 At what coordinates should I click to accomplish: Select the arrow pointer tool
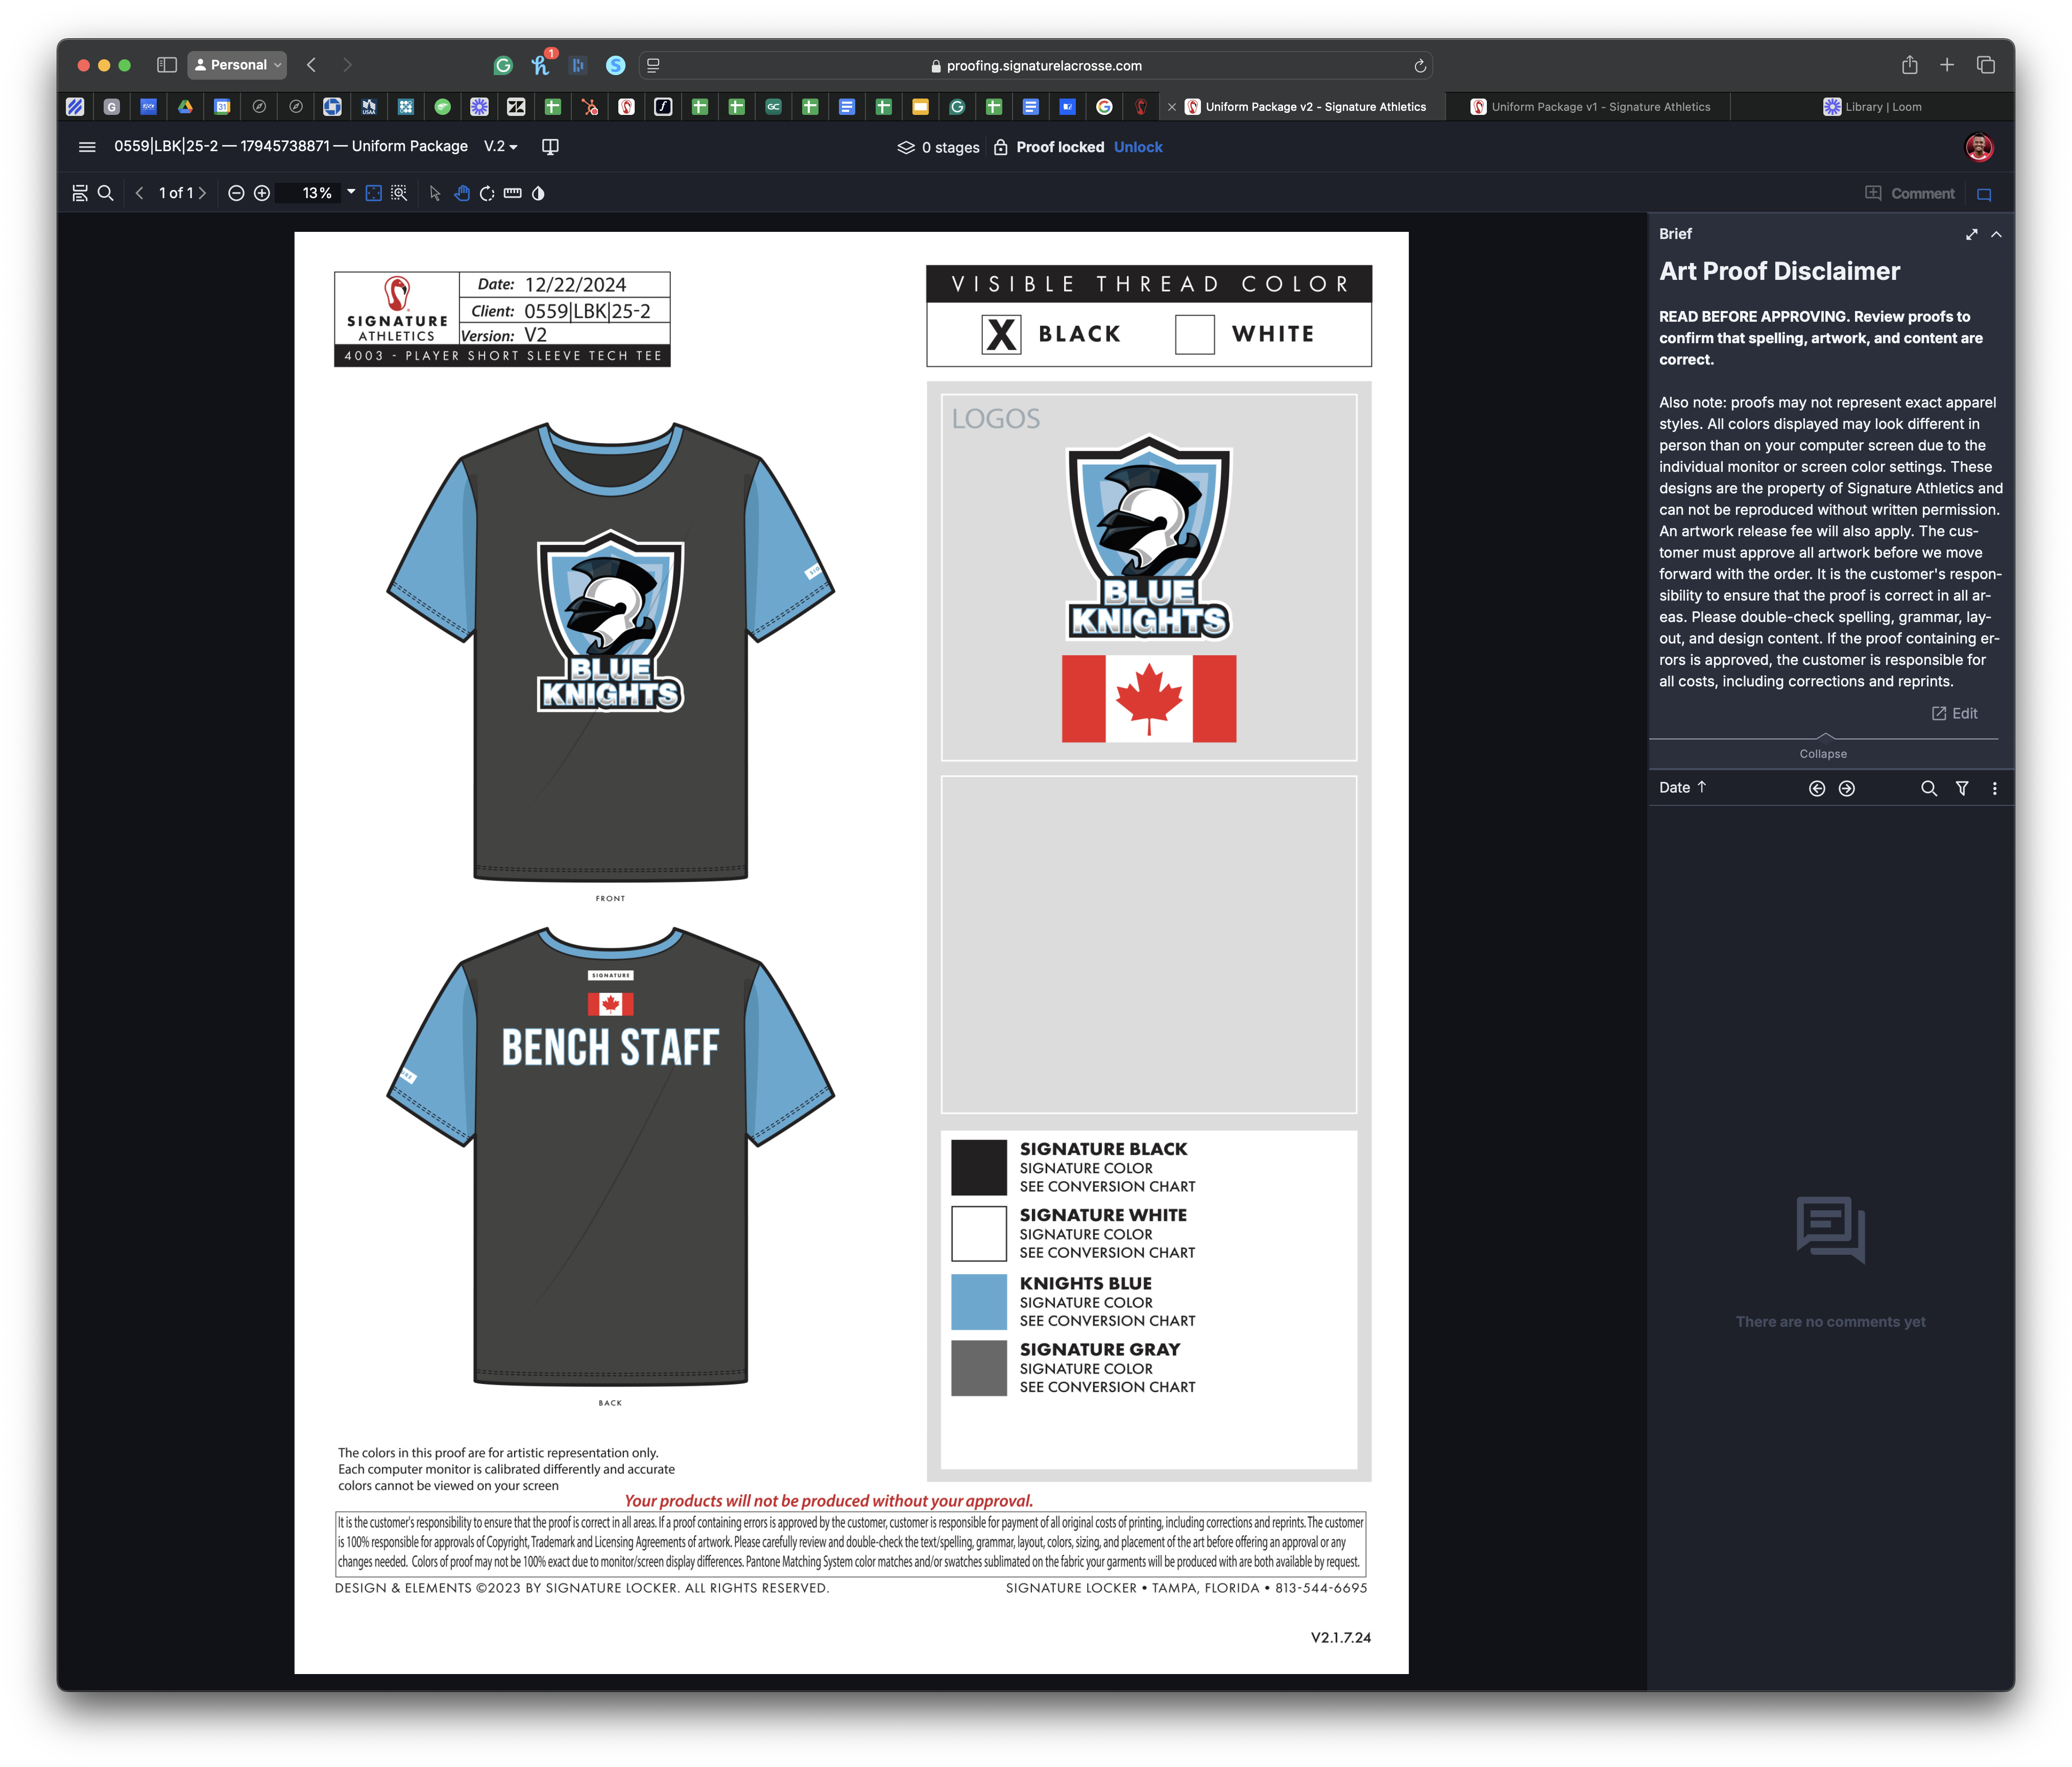[435, 193]
